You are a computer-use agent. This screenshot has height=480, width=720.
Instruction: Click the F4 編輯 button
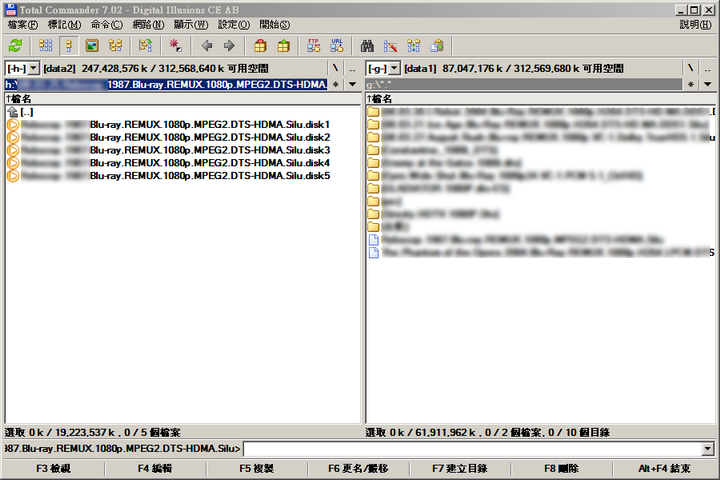point(155,469)
